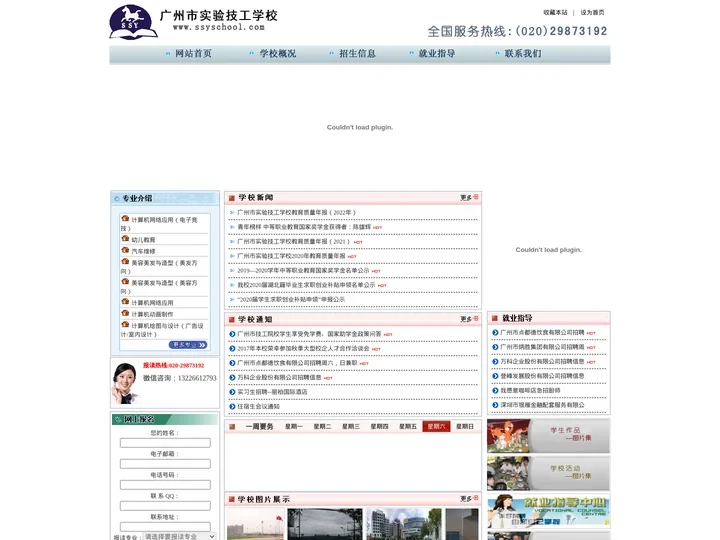
Task: Open "2020届学生求职创业补贴申领"申报公示
Action: click(x=291, y=299)
